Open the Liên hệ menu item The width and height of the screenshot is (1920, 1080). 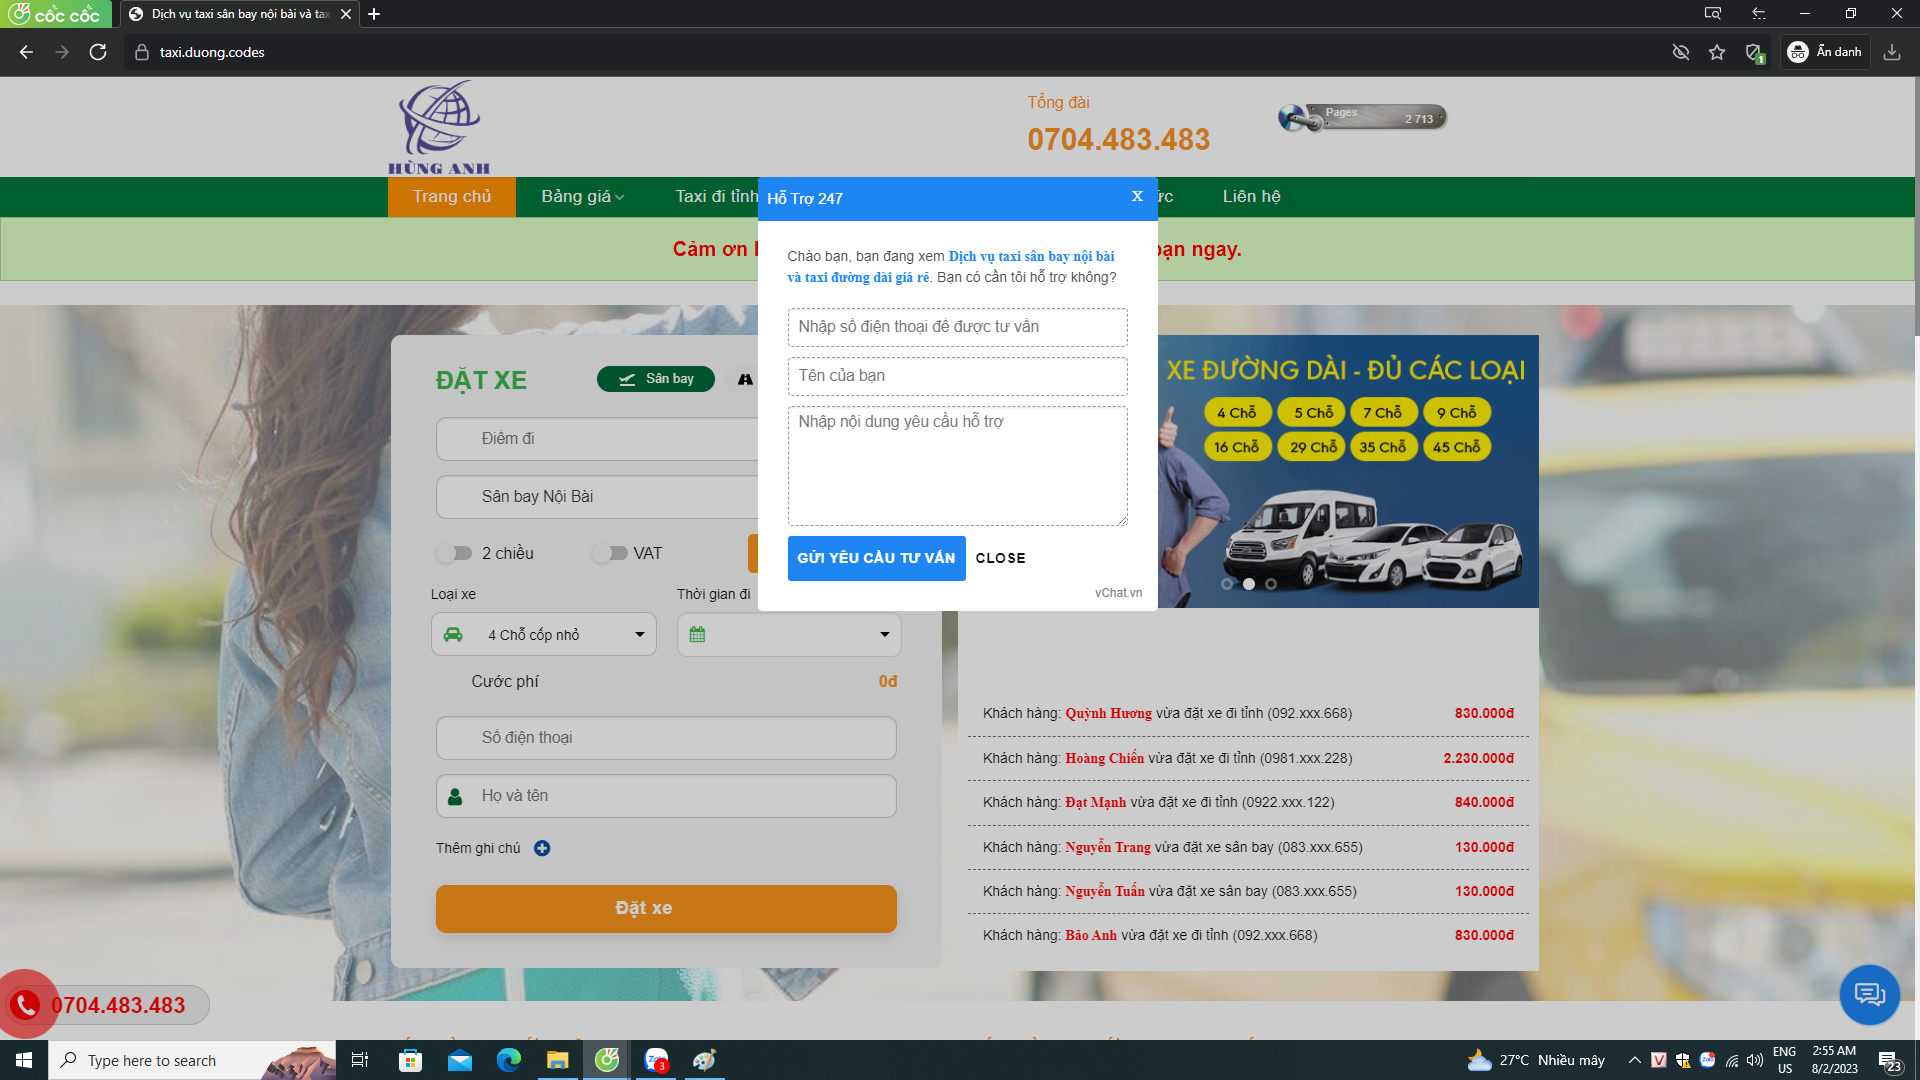1251,197
